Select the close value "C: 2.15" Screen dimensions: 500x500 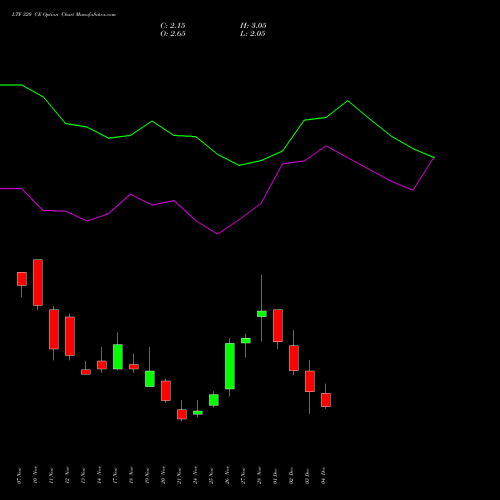pos(173,26)
